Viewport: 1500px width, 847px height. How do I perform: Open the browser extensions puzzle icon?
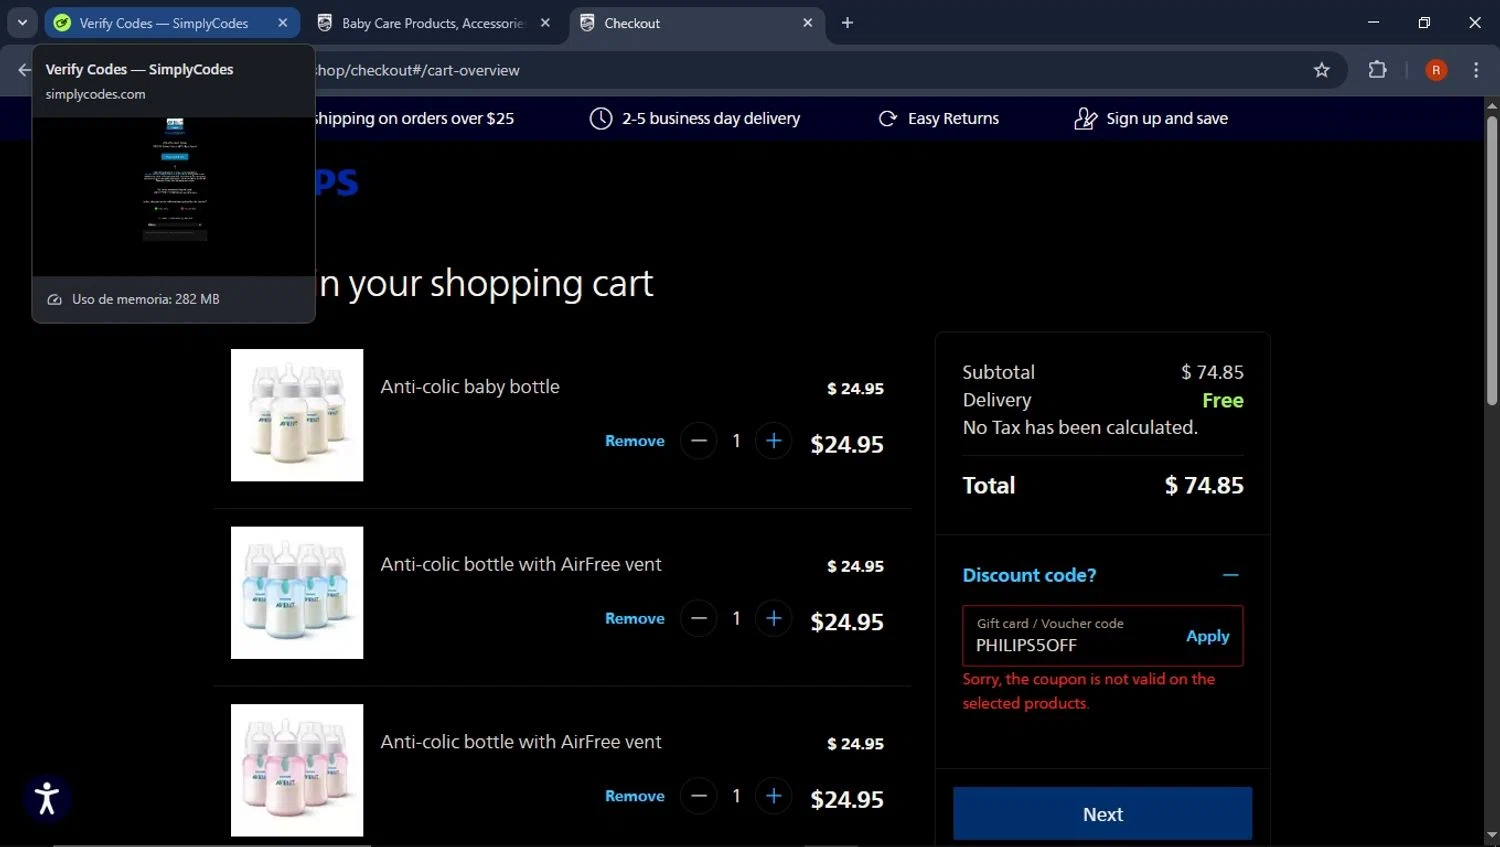(x=1377, y=70)
